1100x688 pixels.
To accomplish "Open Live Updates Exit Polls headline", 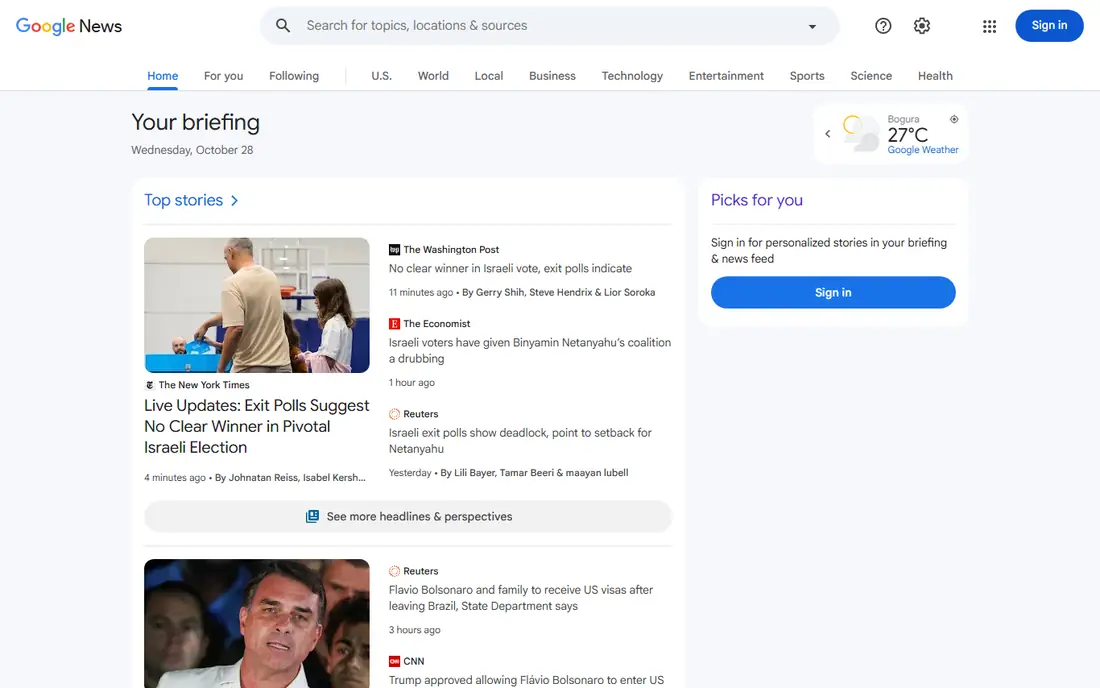I will click(257, 426).
